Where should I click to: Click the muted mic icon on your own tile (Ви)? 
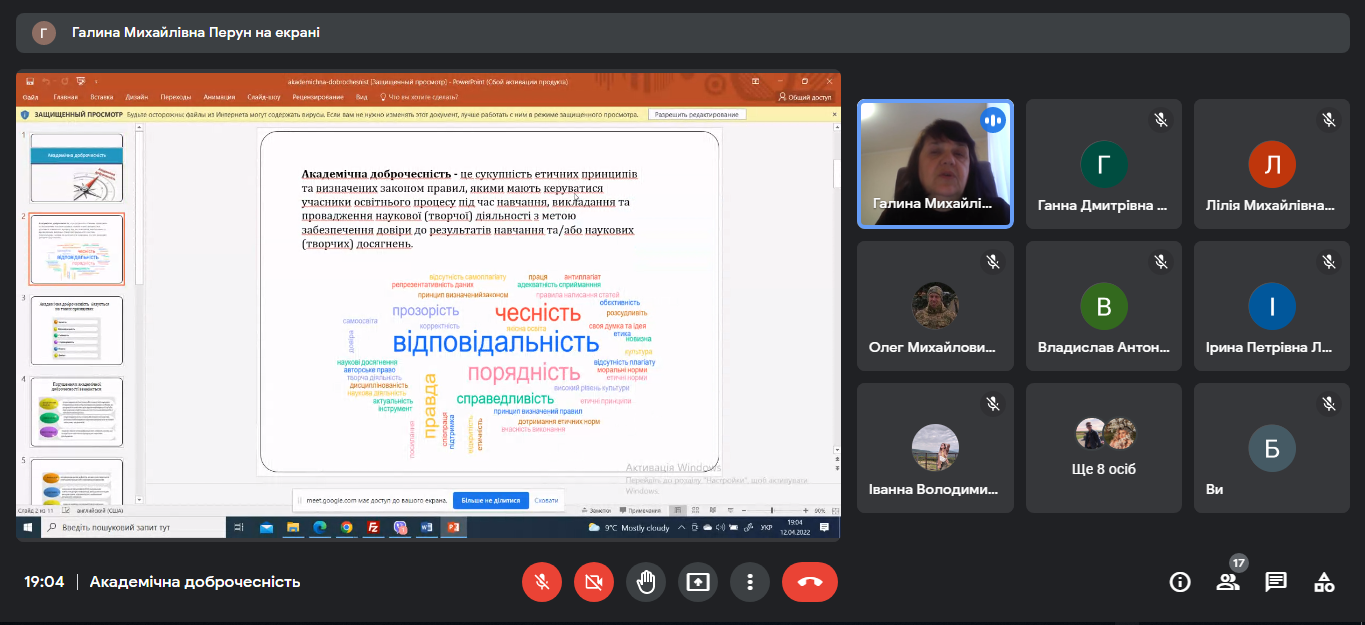(1329, 404)
